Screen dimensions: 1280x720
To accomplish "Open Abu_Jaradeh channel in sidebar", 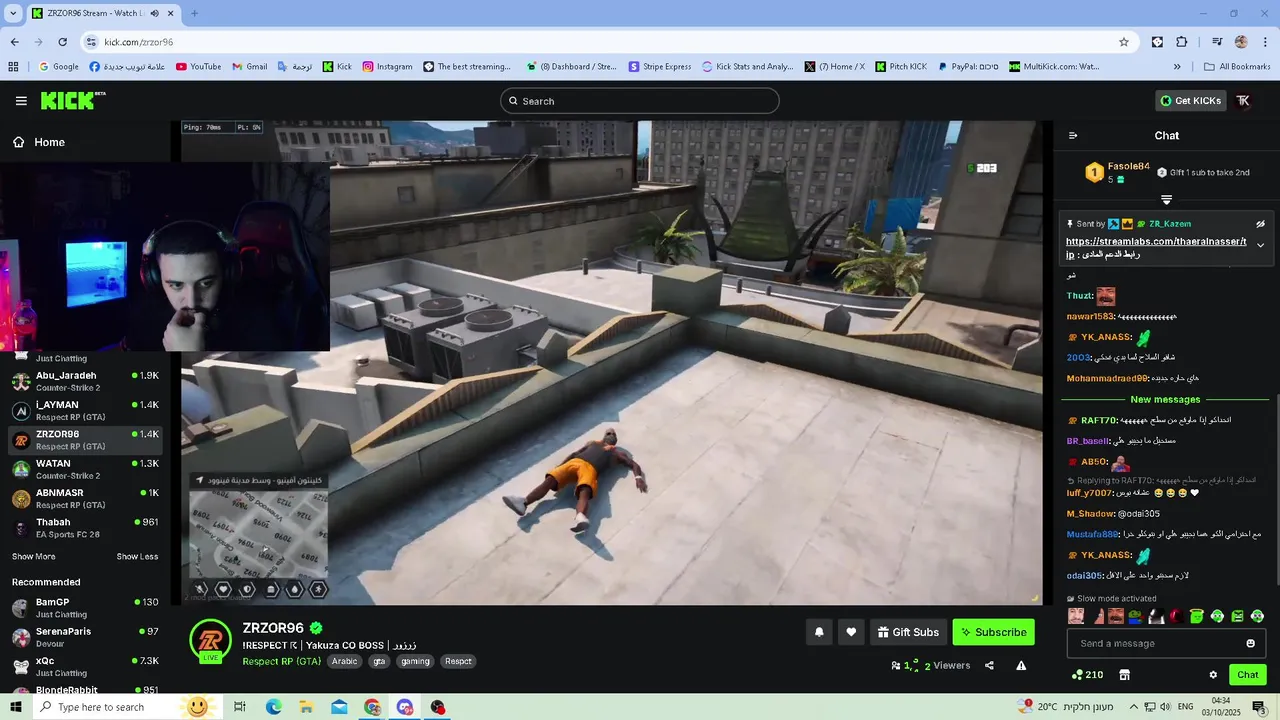I will point(85,381).
